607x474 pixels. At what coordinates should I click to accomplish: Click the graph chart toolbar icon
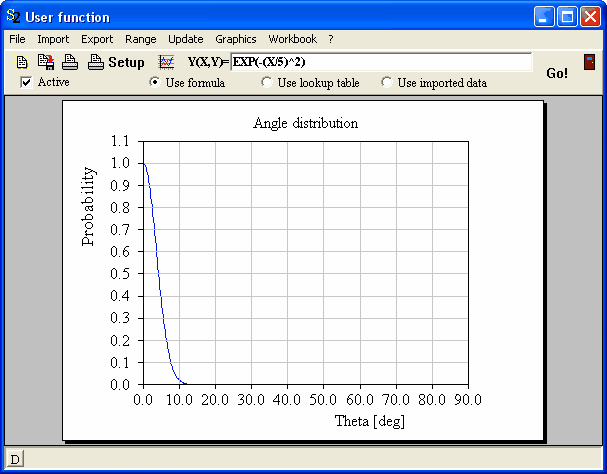click(166, 62)
